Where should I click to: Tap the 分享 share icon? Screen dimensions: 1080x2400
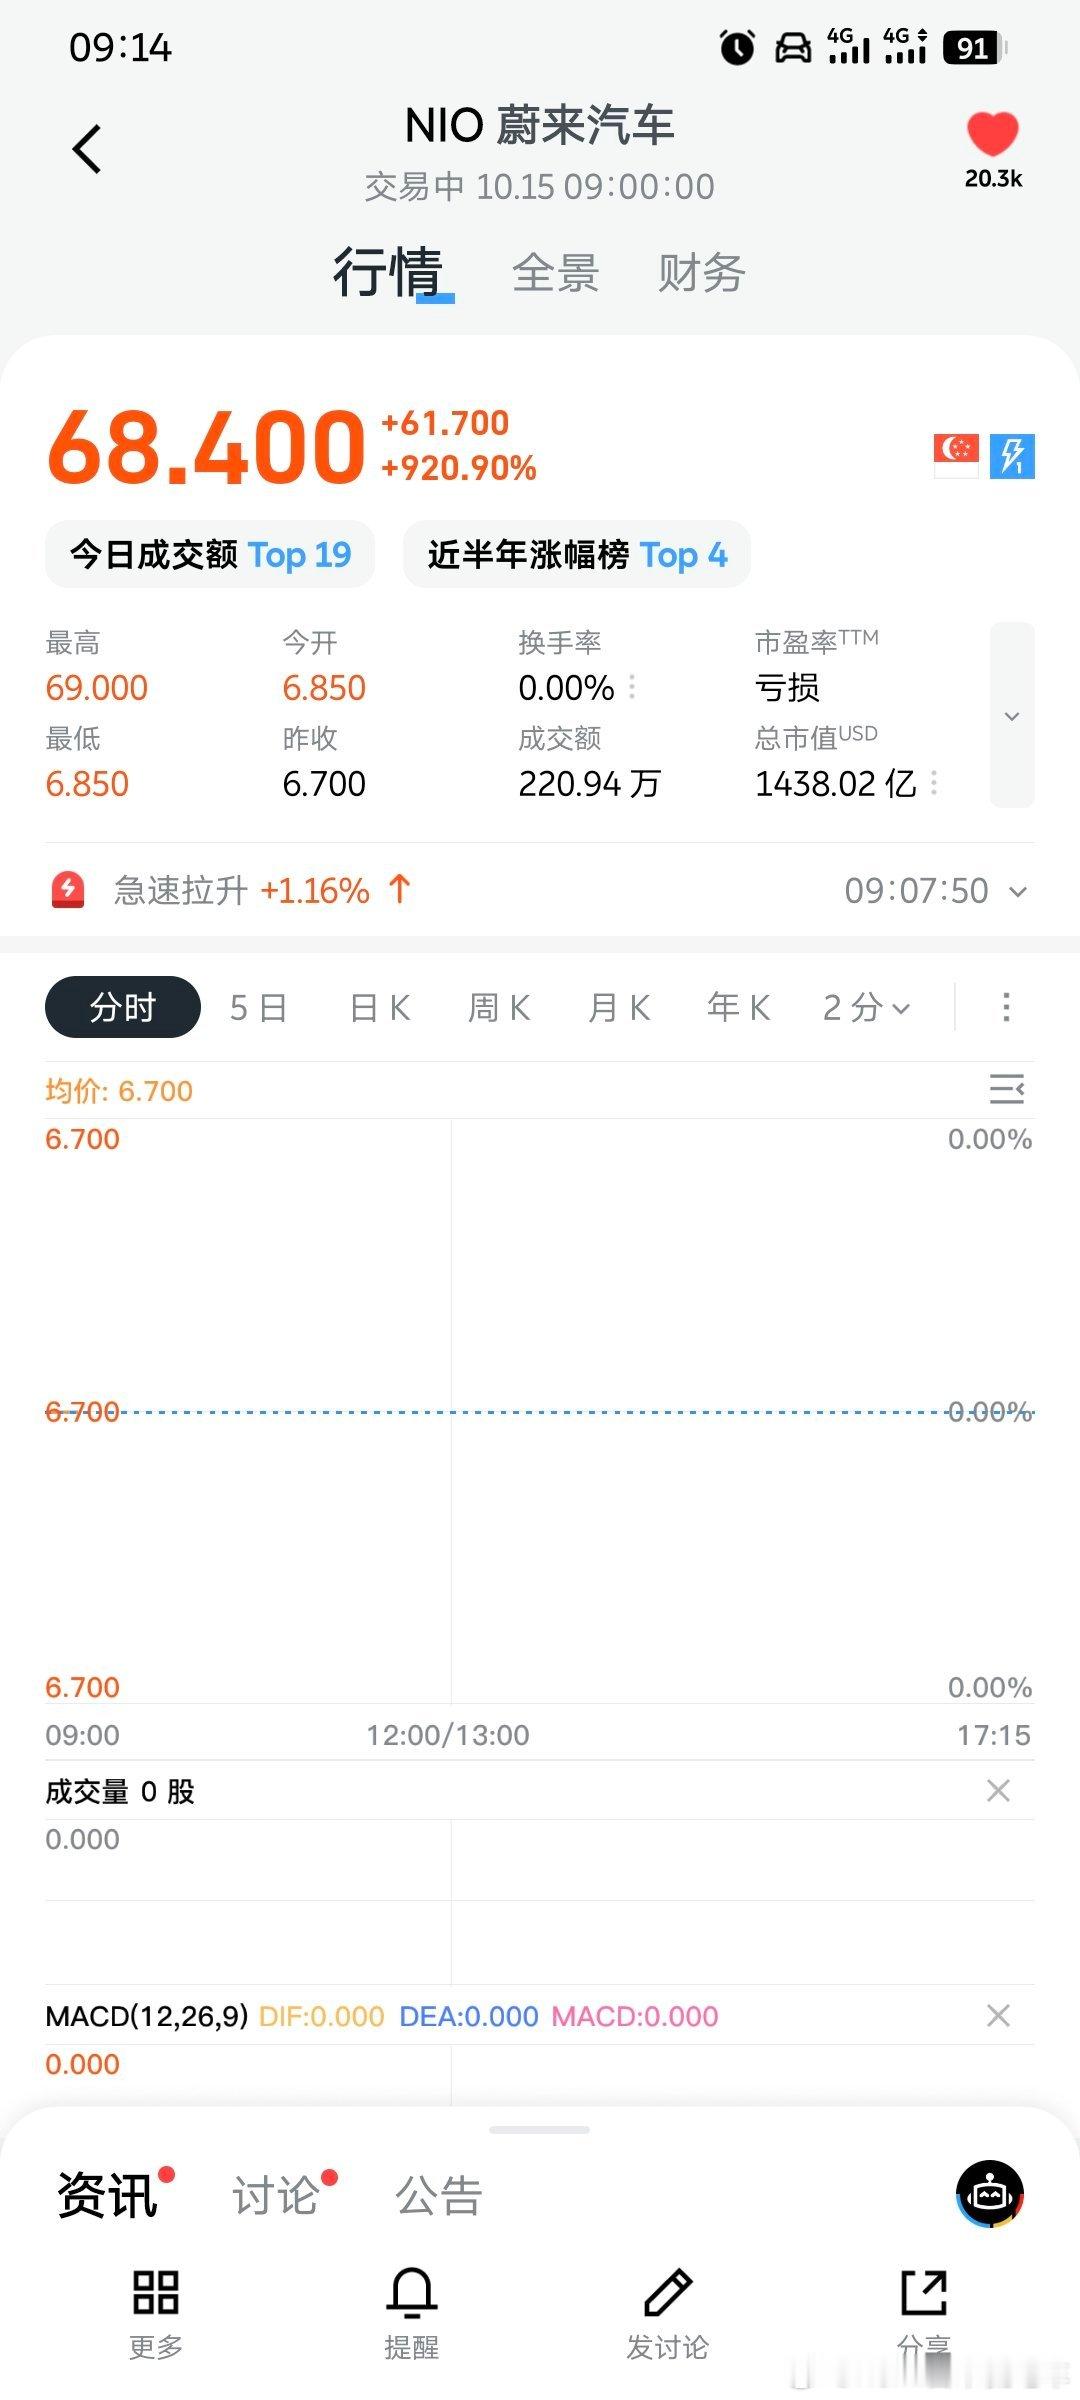pos(924,2292)
